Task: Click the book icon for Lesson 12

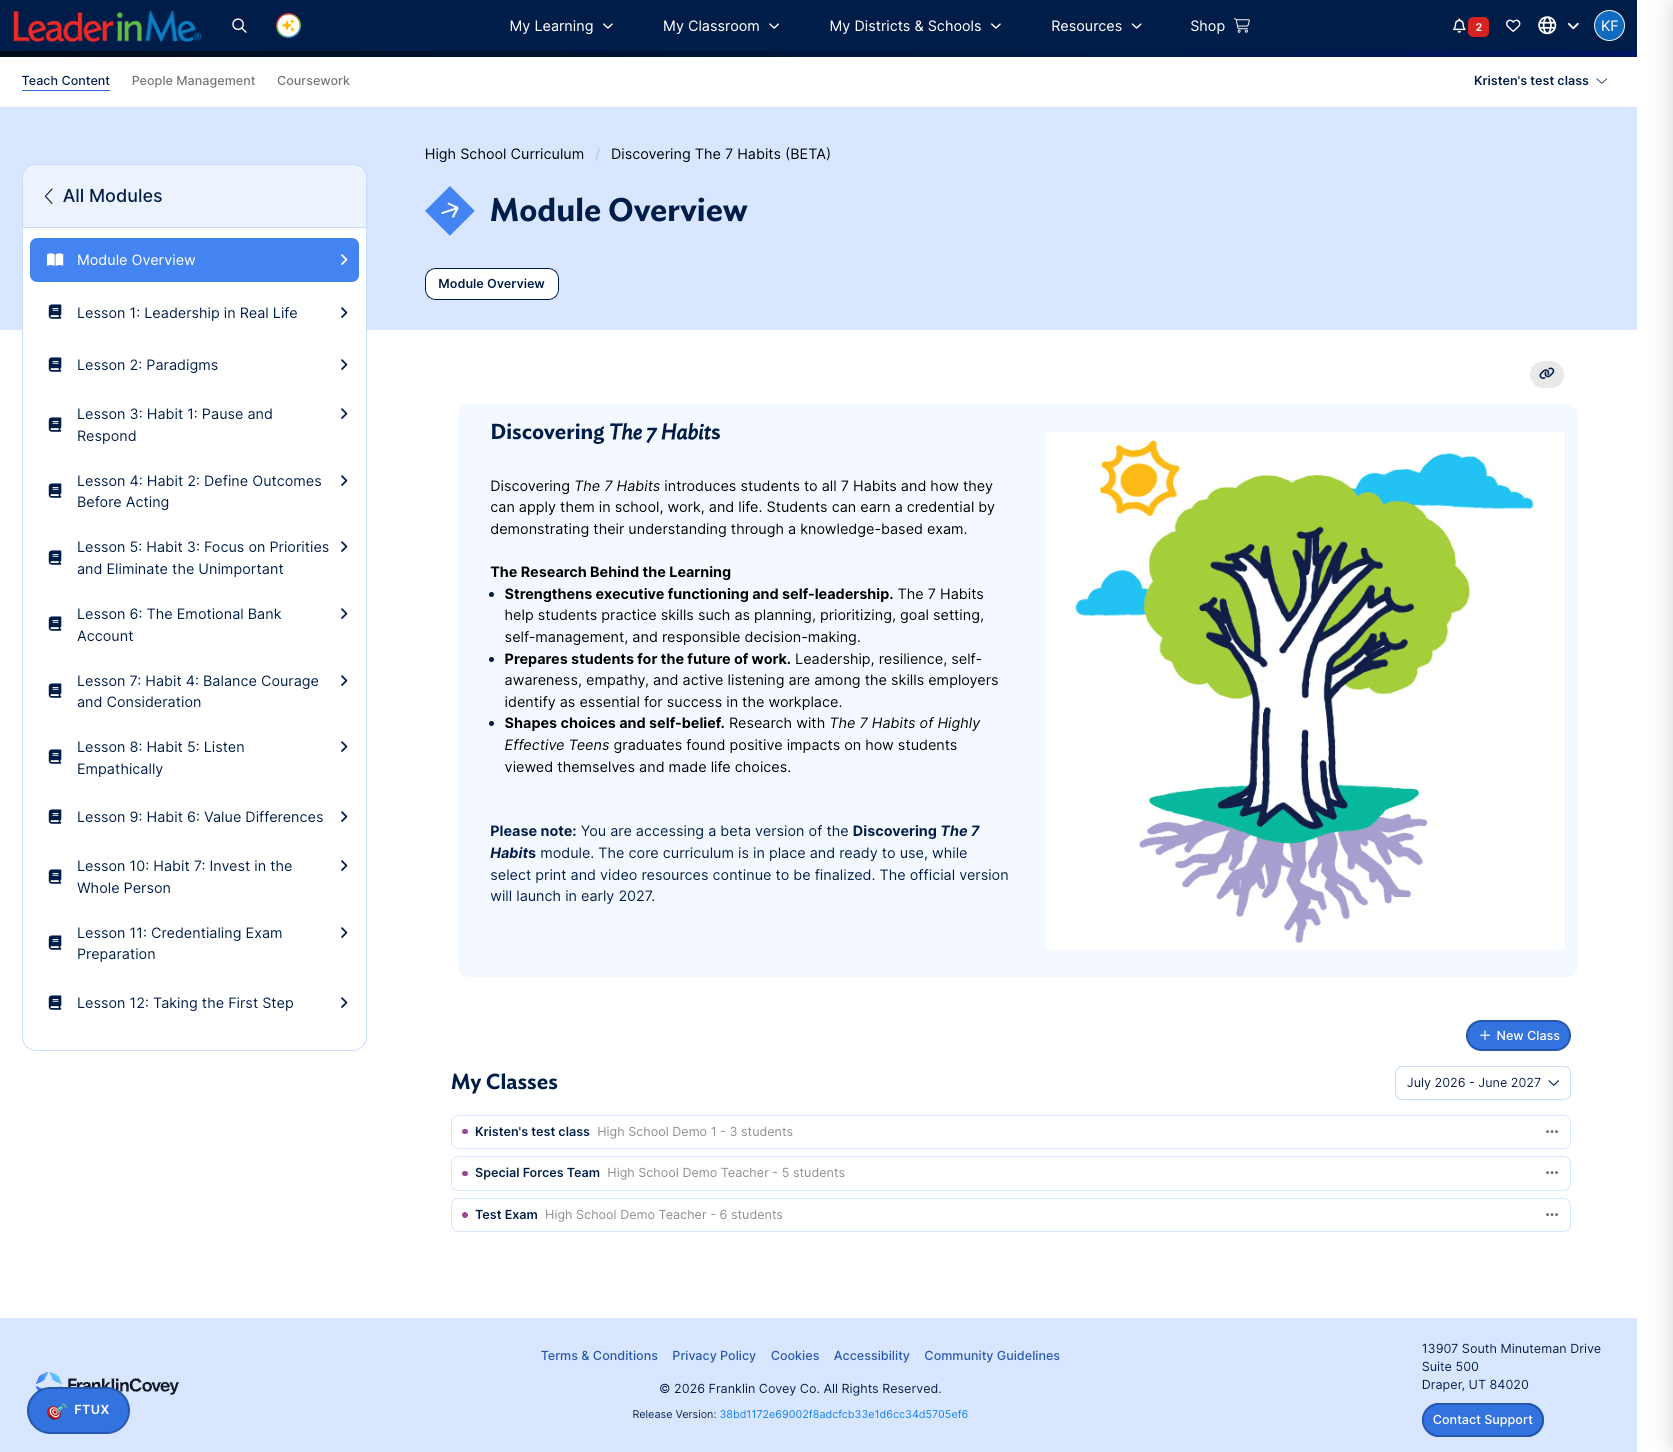Action: click(56, 1003)
